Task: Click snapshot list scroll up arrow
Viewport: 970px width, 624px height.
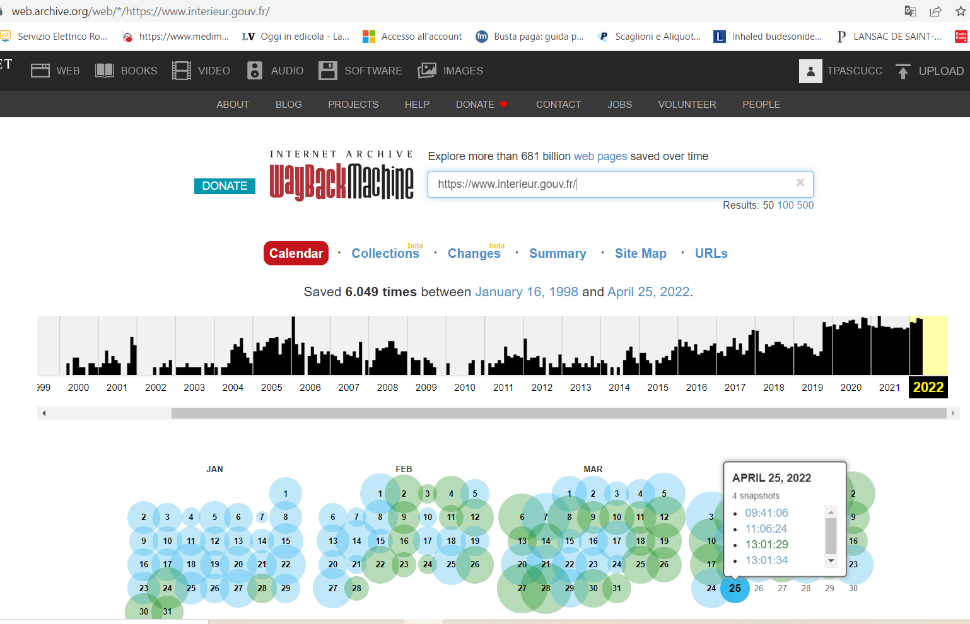Action: (x=831, y=512)
